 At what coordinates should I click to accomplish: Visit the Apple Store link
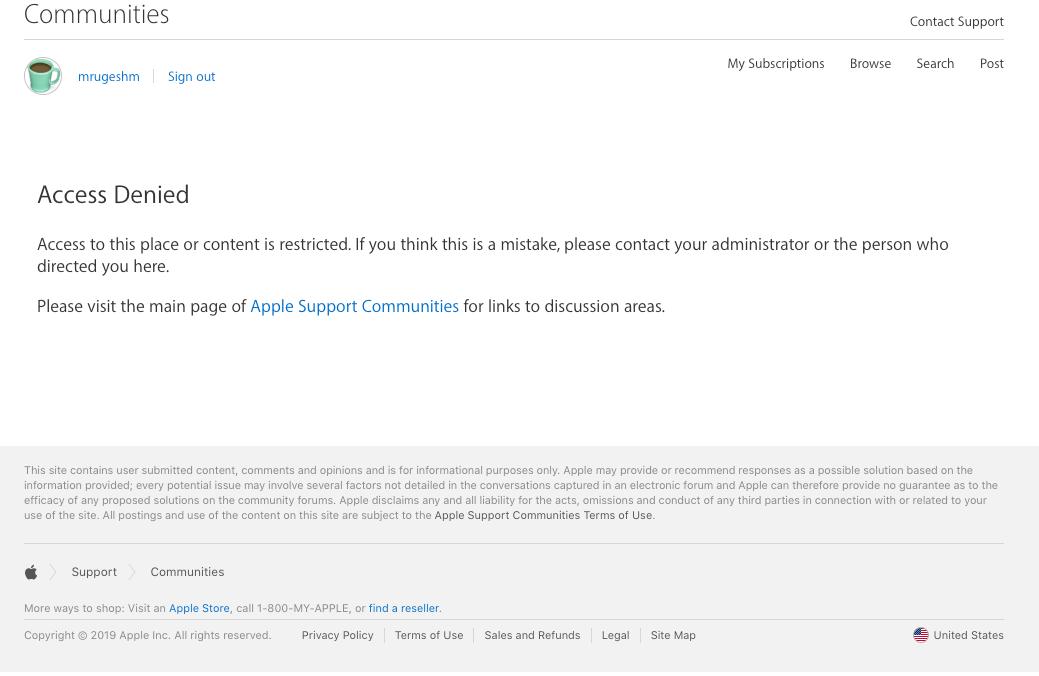pyautogui.click(x=199, y=608)
